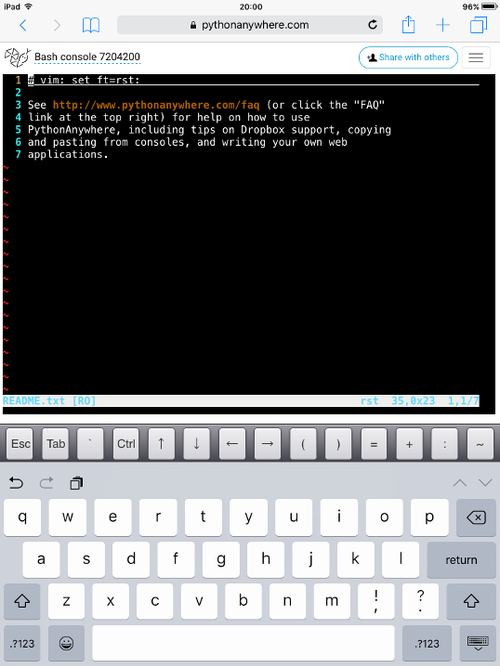Tap the 20:00 clock in status bar
The width and height of the screenshot is (500, 666).
coord(251,7)
